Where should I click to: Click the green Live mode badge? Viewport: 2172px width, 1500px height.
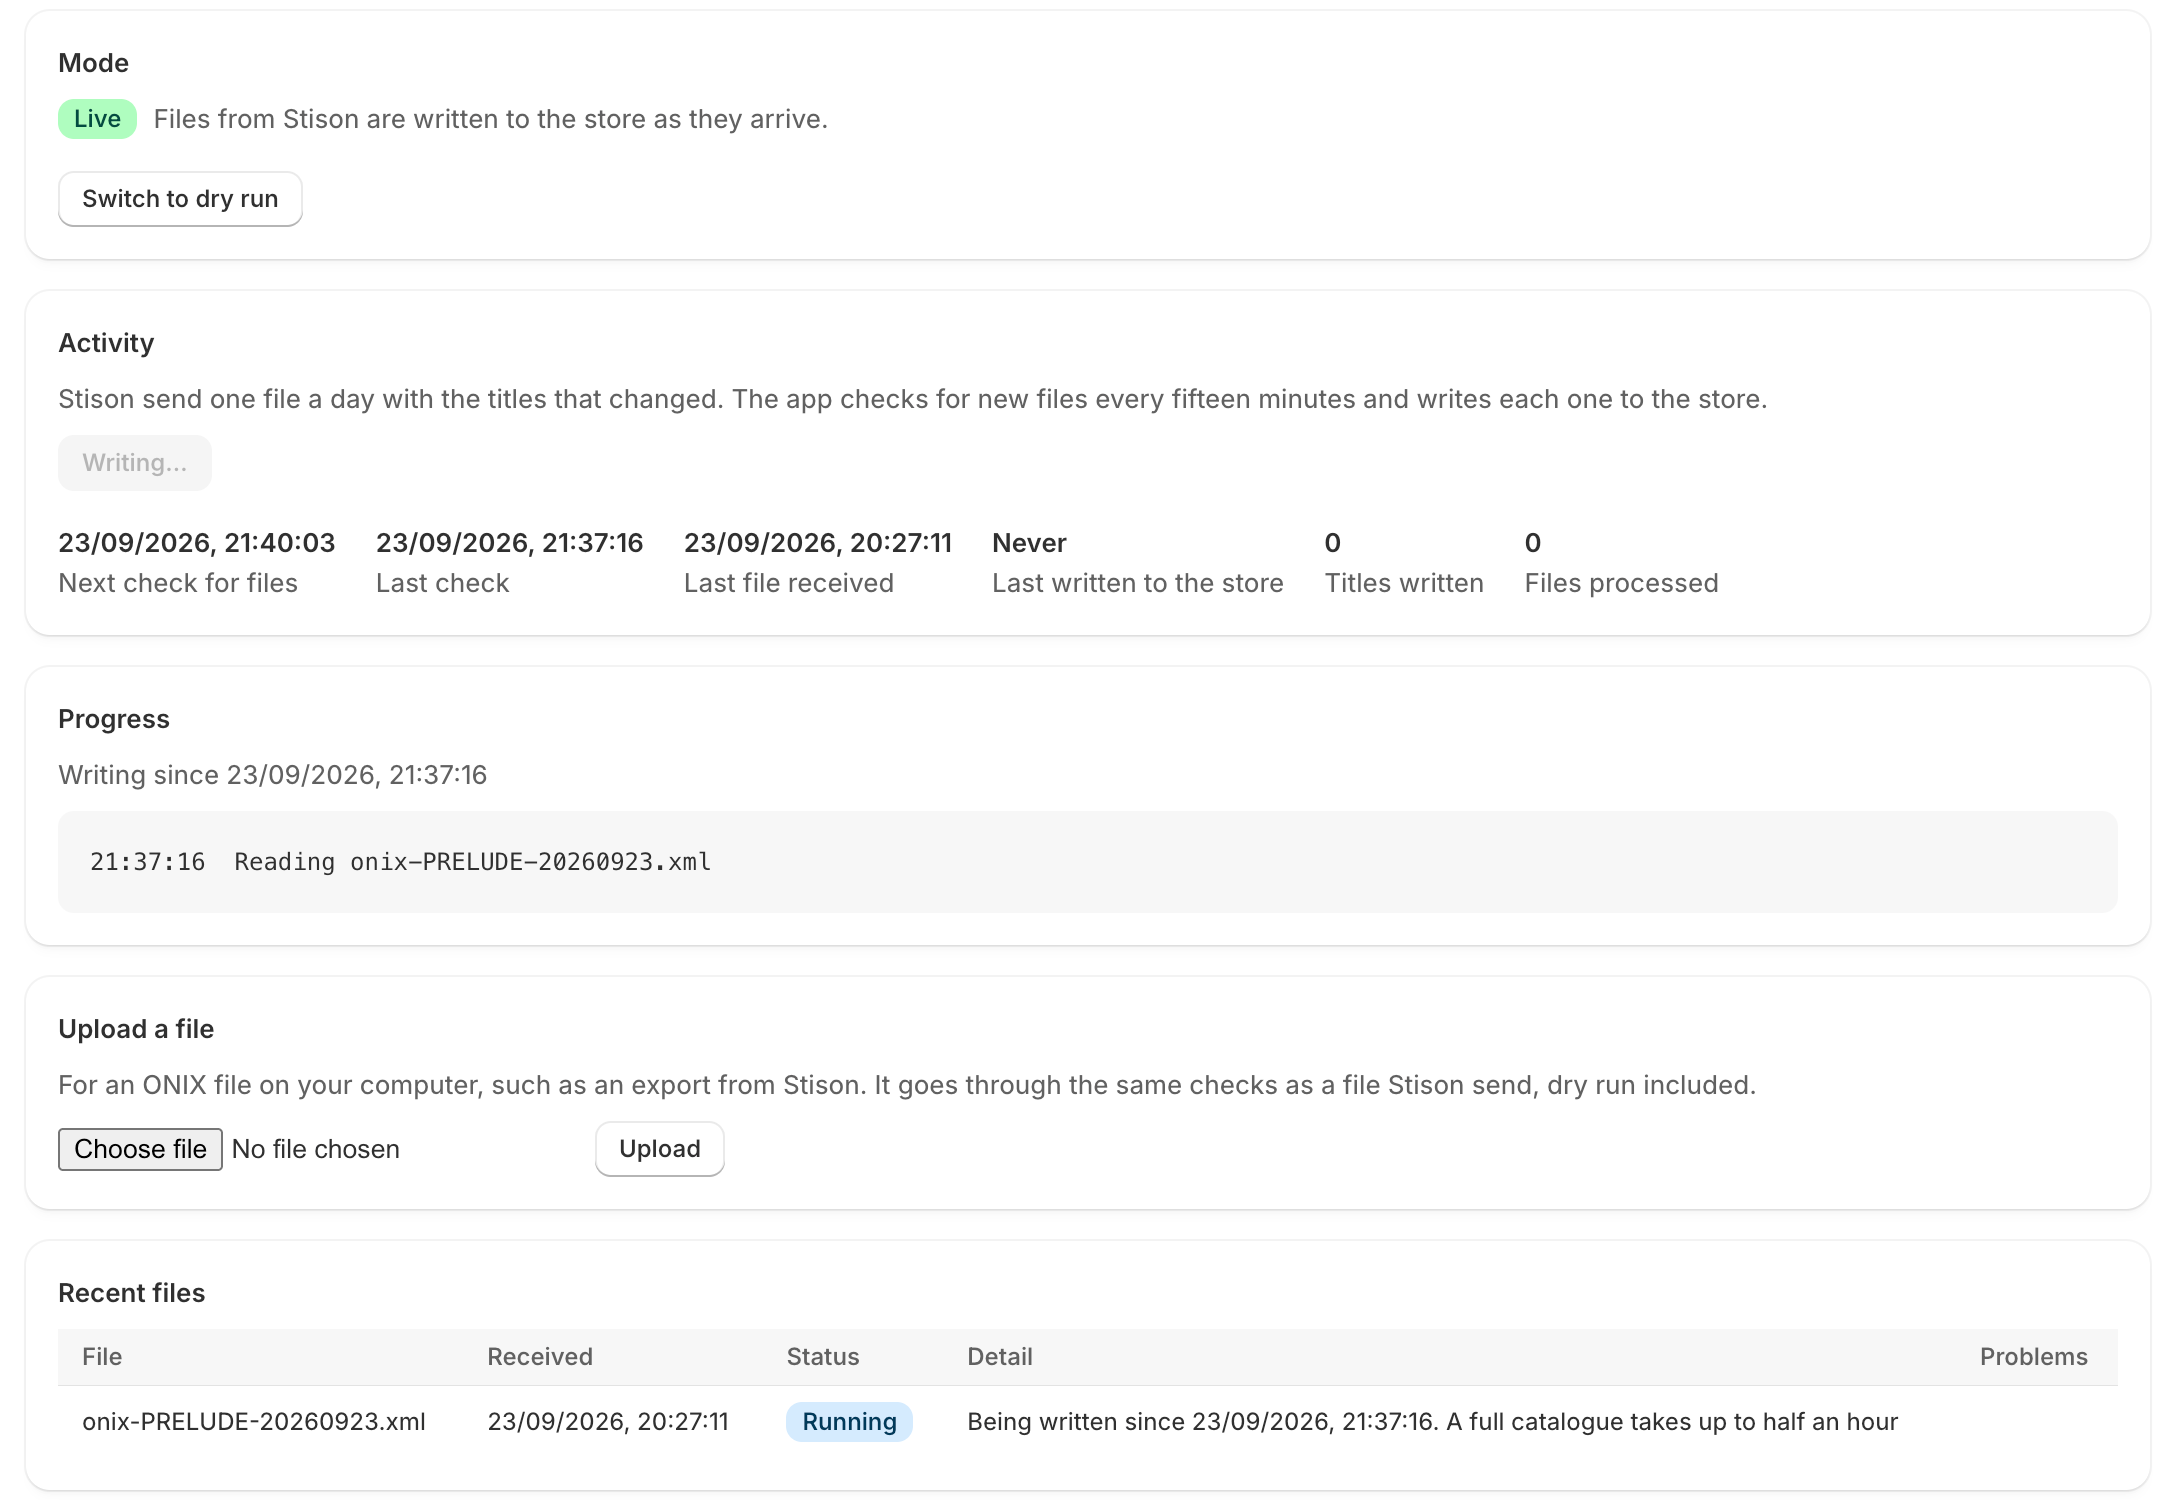pyautogui.click(x=97, y=119)
